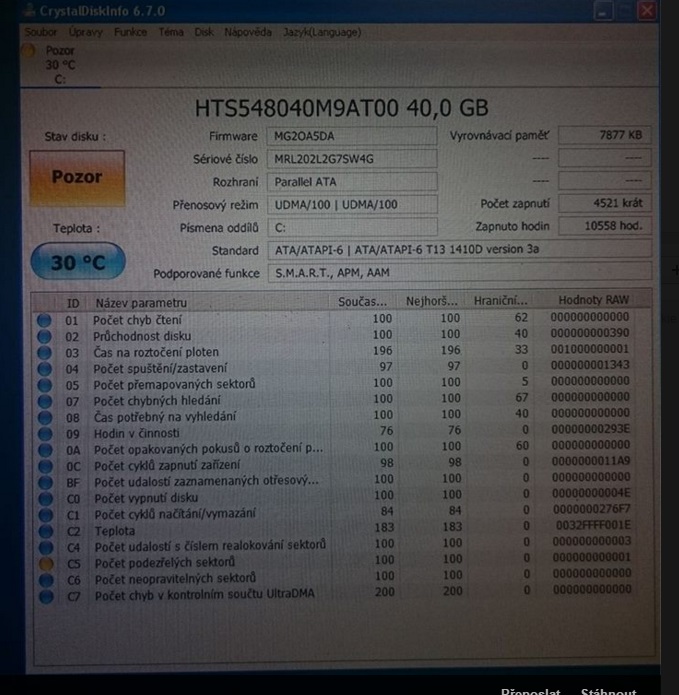Click blue status dot for C1 Počet cyklů načítání
679x695 pixels.
coord(46,515)
